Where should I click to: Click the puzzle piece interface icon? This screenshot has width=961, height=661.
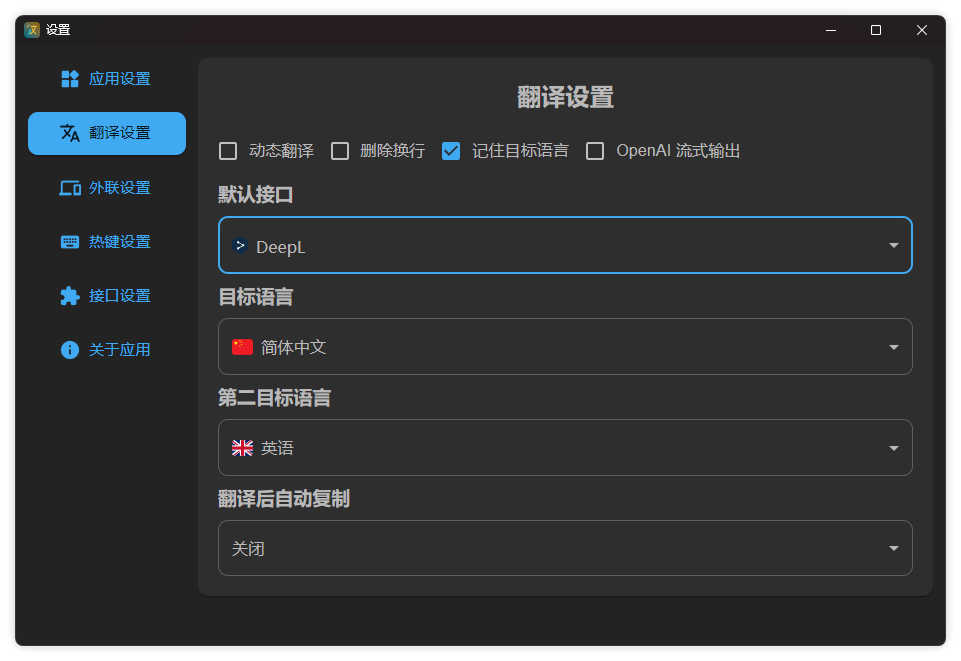[x=70, y=296]
